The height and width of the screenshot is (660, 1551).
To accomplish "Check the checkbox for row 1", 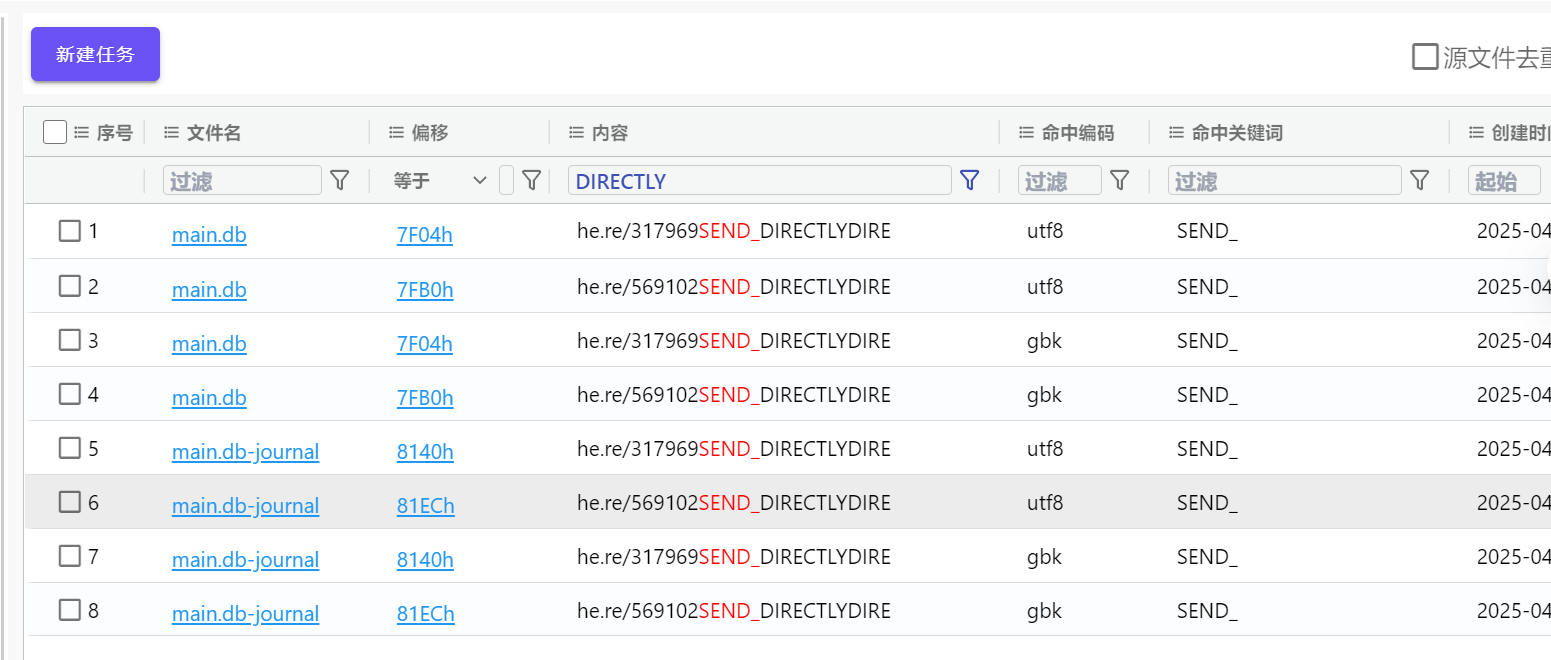I will (69, 231).
